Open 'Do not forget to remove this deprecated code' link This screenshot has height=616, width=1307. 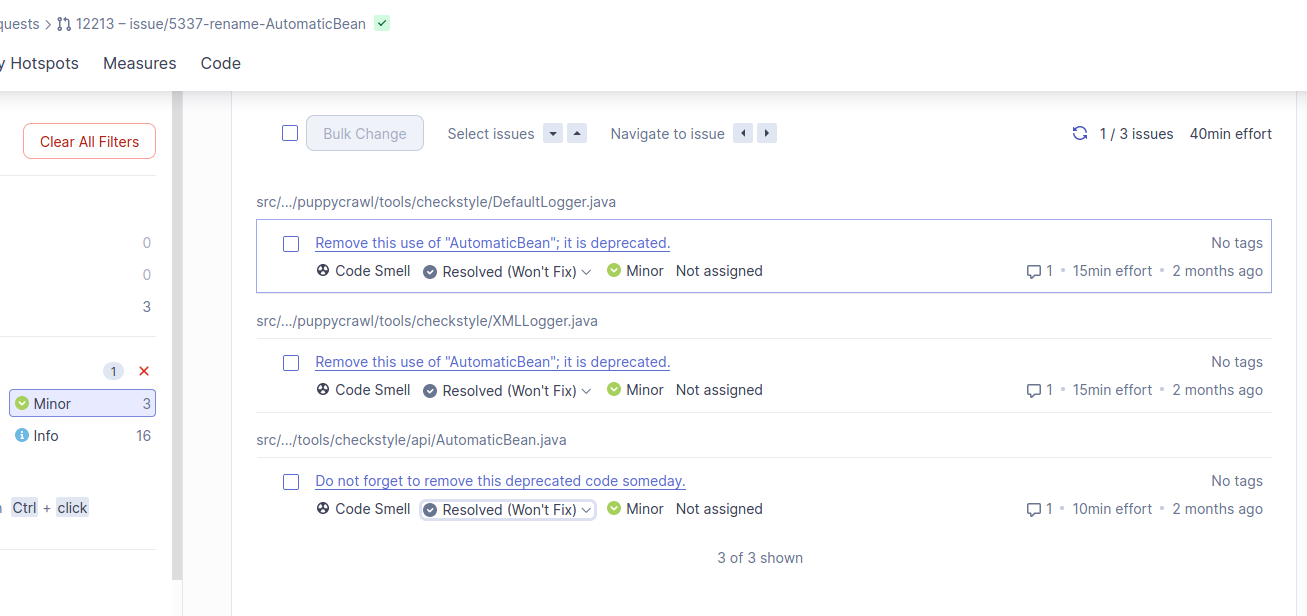500,481
